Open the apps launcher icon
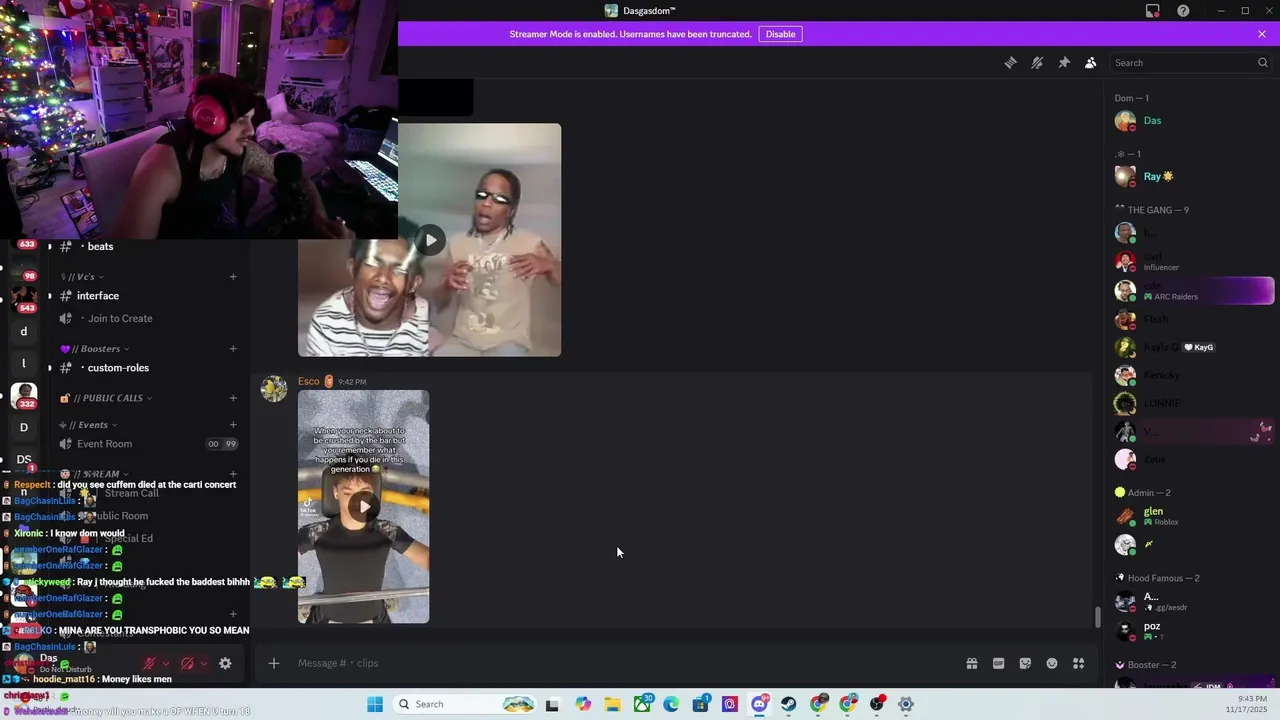This screenshot has width=1280, height=720. 1079,663
